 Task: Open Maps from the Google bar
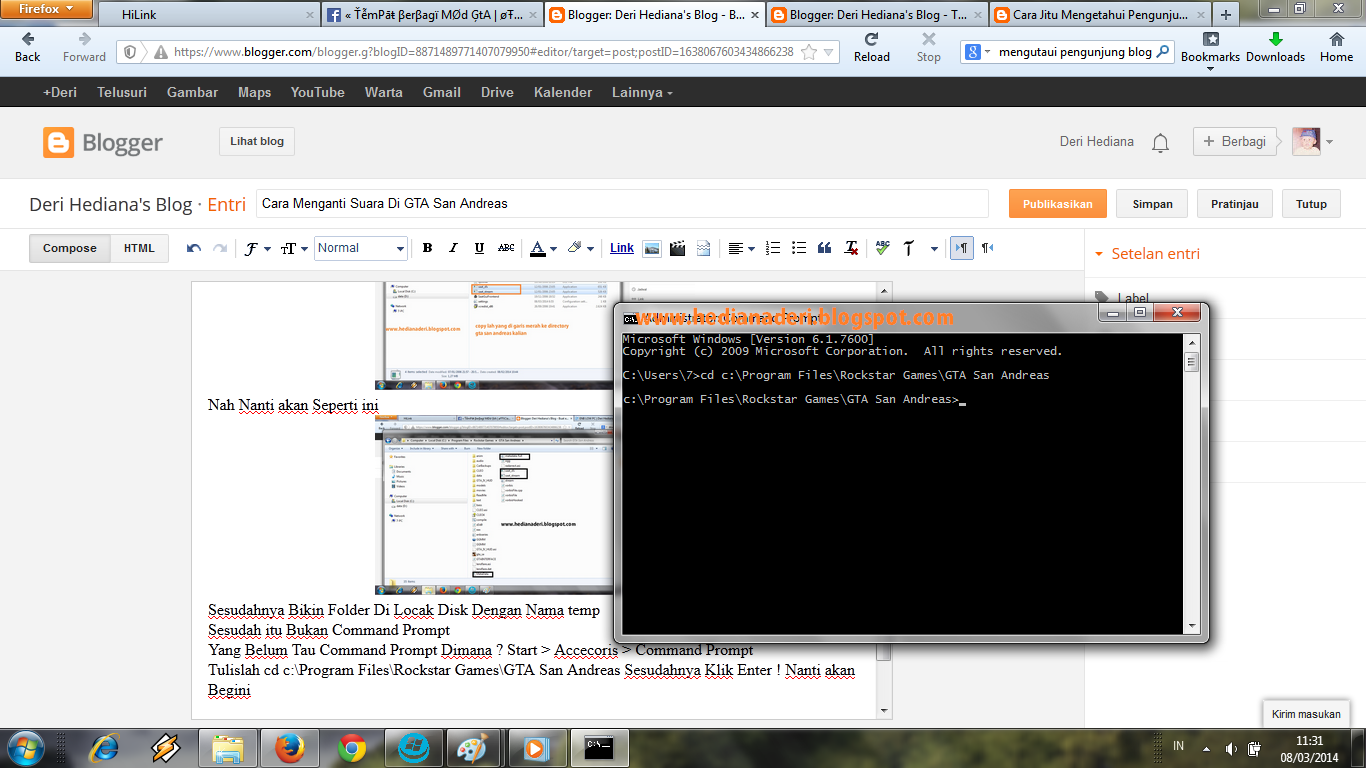click(x=254, y=92)
